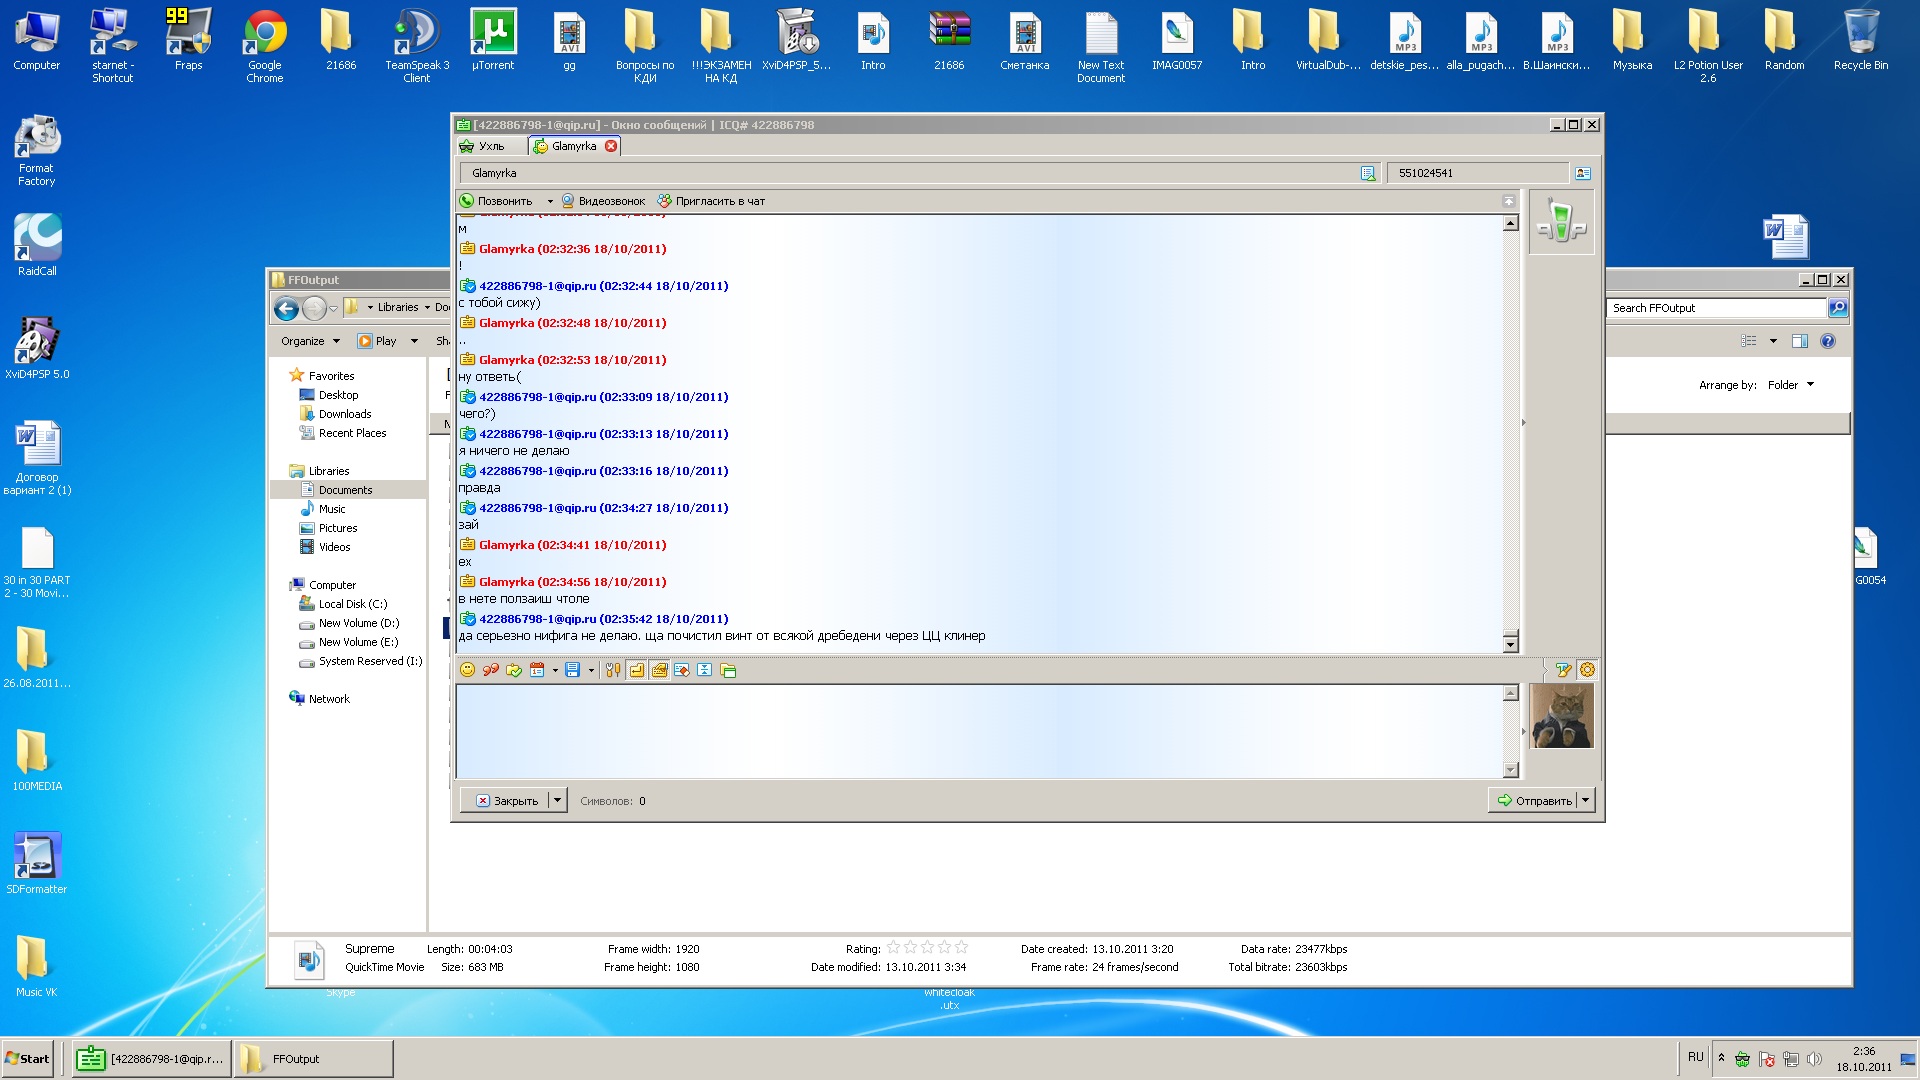This screenshot has height=1080, width=1920.
Task: Open contact details card icon
Action: click(x=1582, y=173)
